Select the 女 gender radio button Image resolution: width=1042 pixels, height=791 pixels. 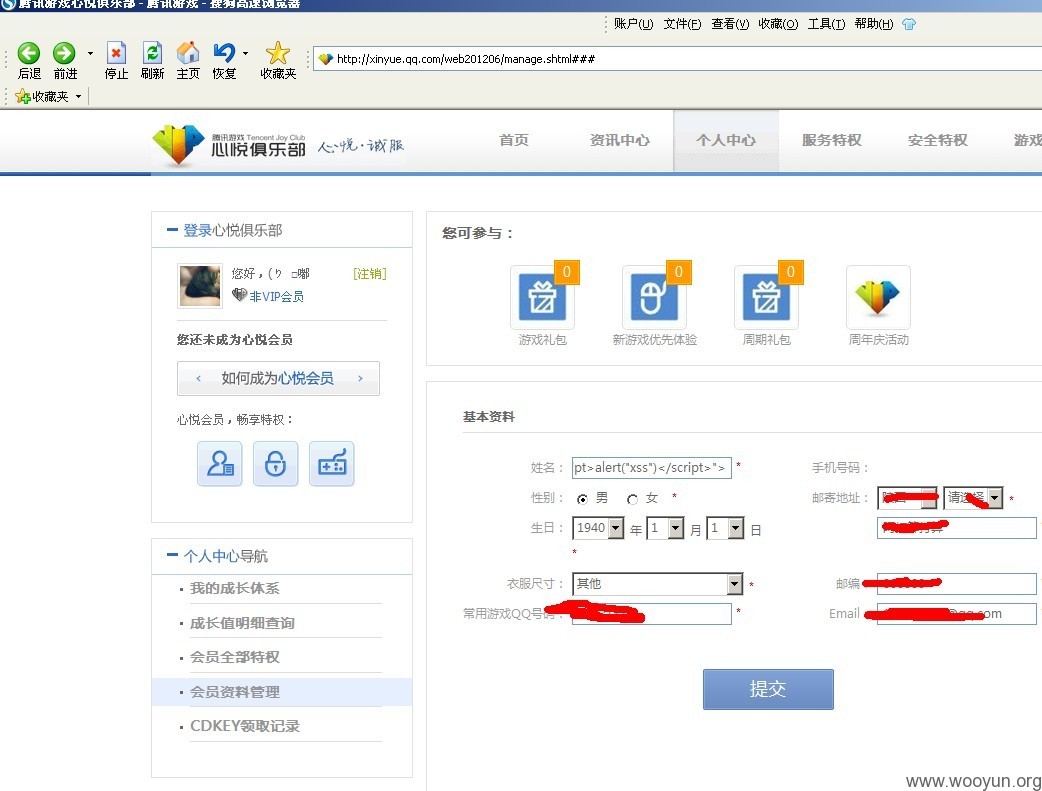point(633,499)
